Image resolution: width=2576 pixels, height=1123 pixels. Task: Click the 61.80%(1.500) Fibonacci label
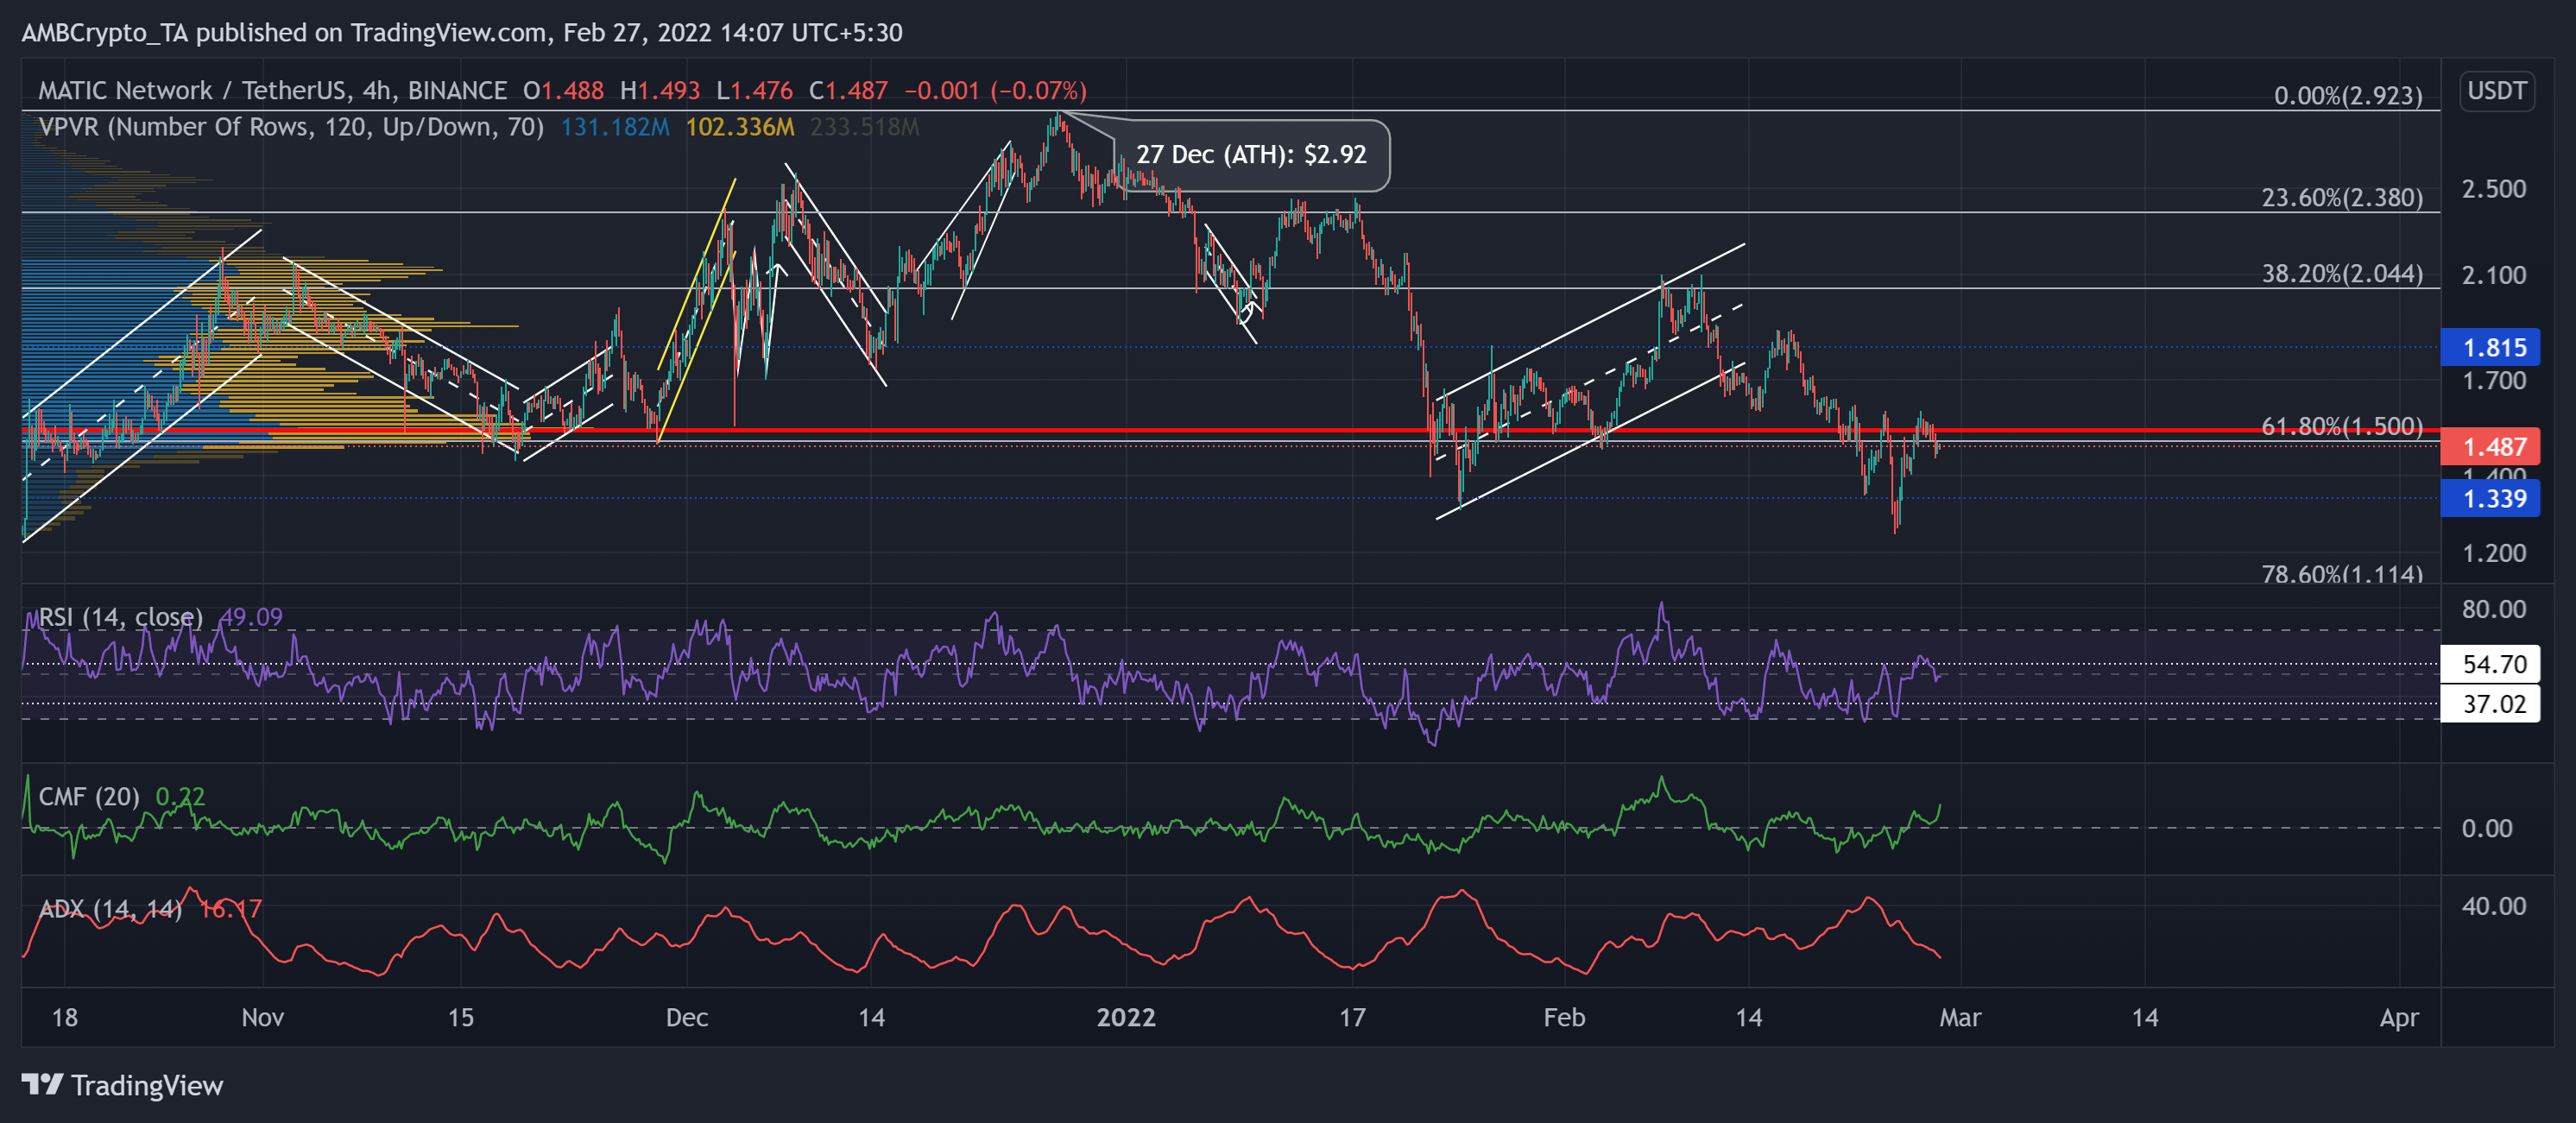point(2342,427)
